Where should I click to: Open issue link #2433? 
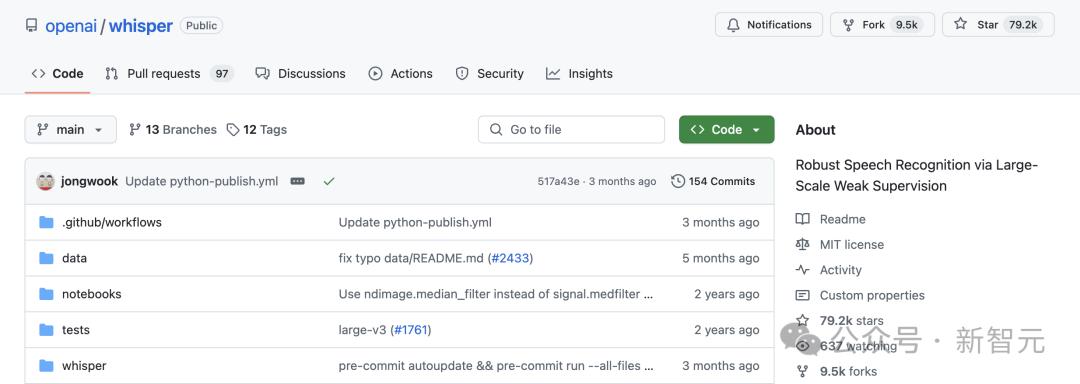510,258
